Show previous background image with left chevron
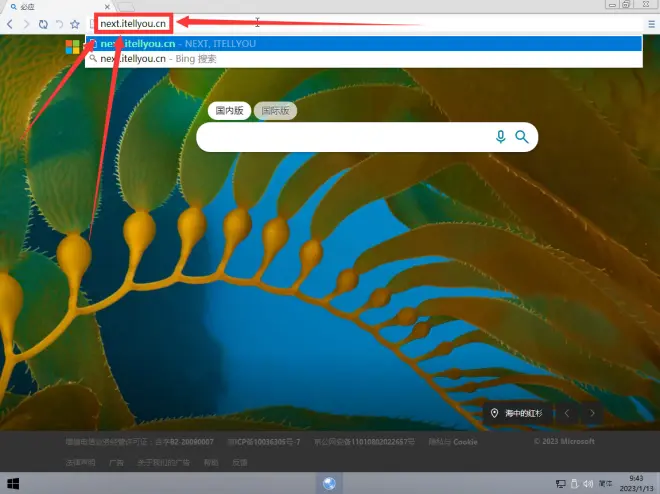This screenshot has width=660, height=494. tap(567, 413)
